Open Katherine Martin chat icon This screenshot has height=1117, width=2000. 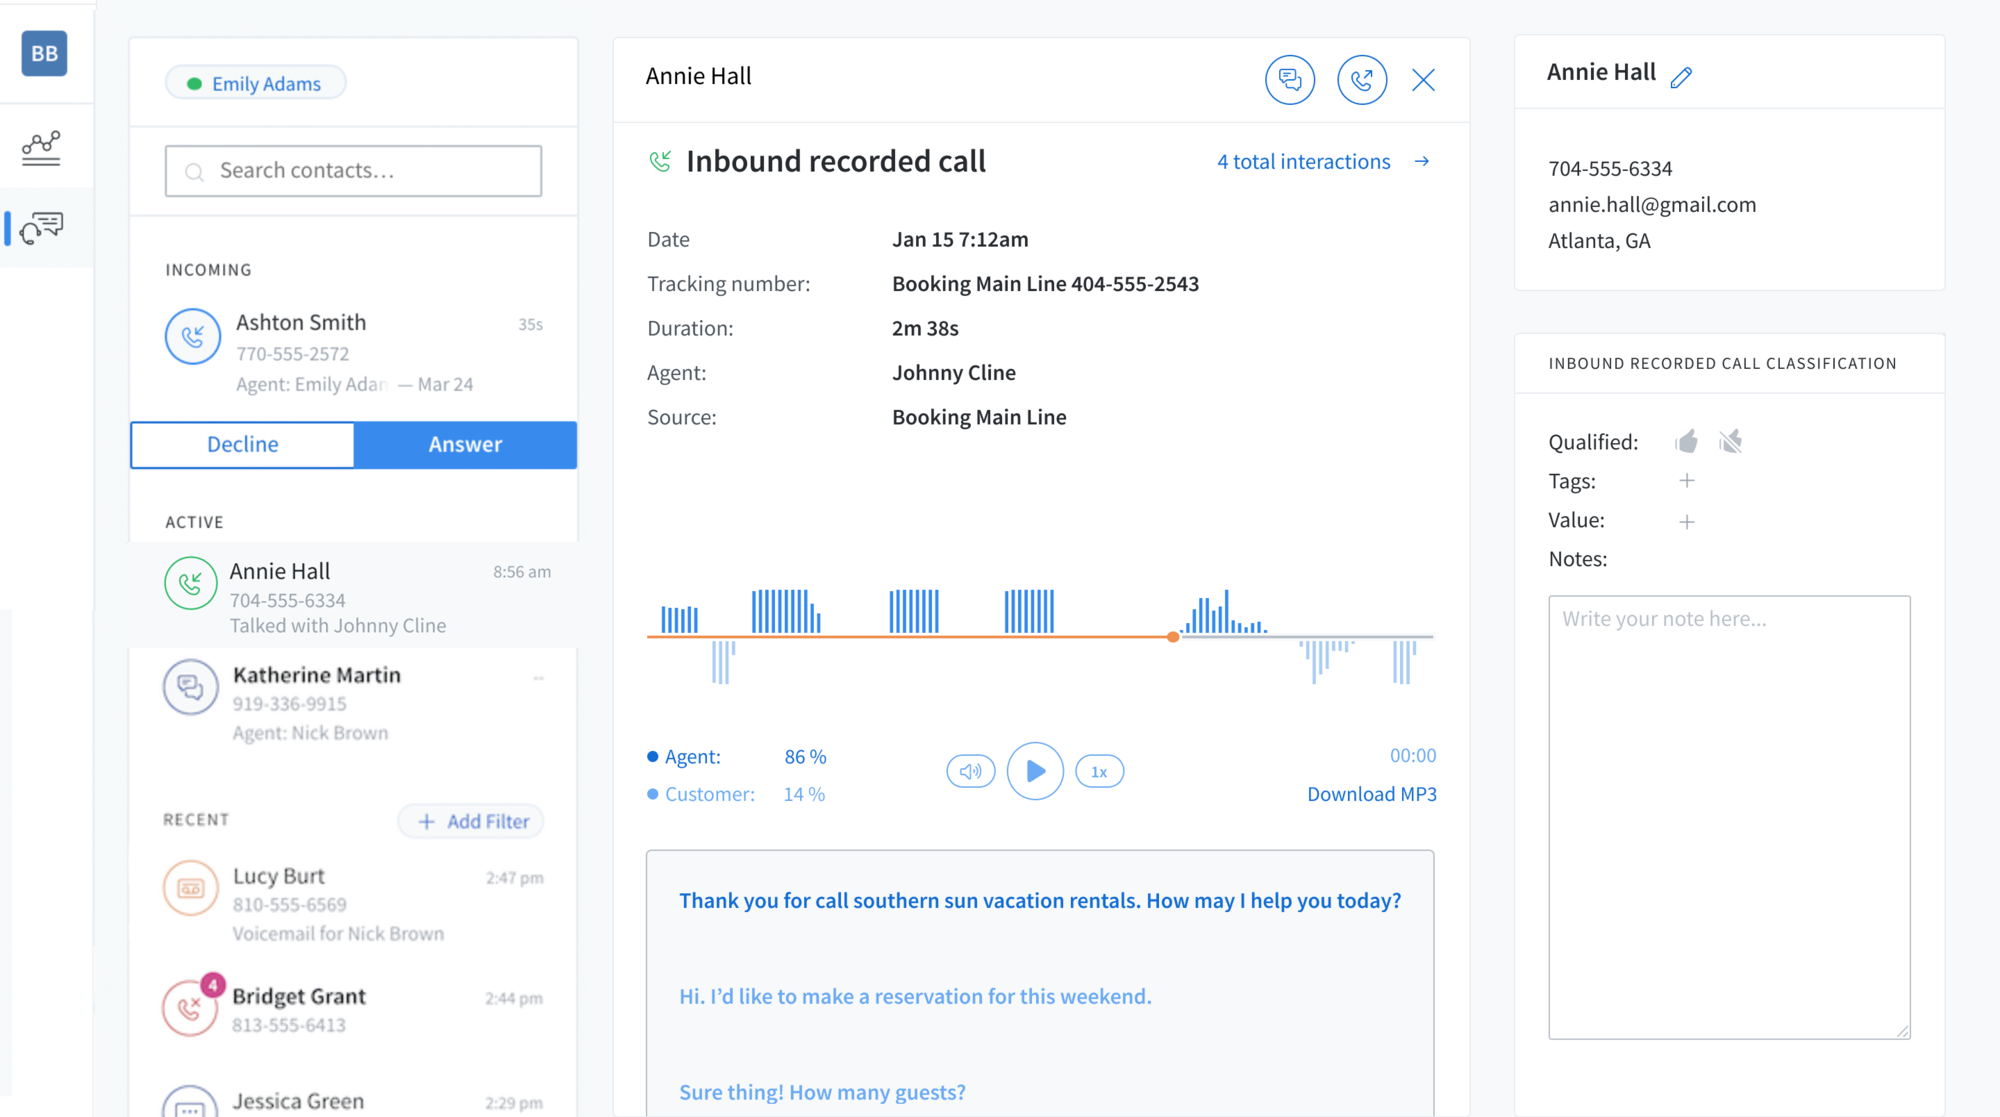pyautogui.click(x=190, y=686)
